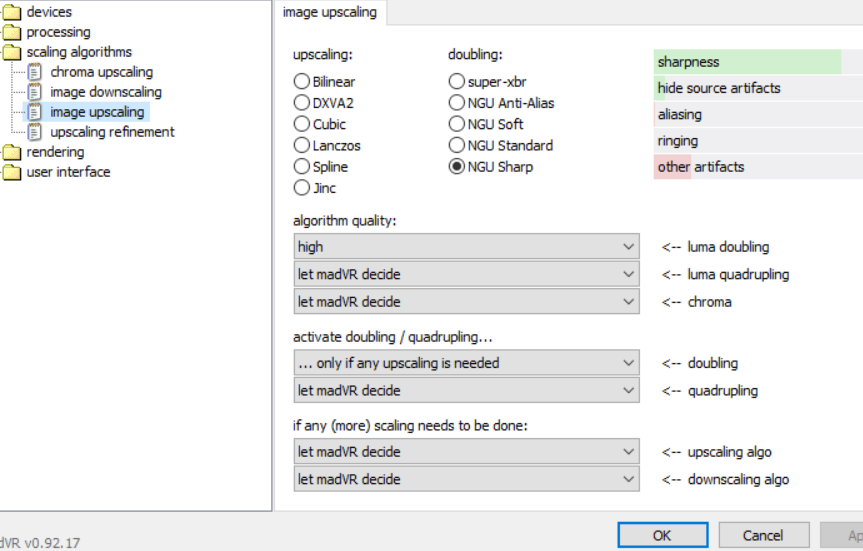The image size is (863, 551).
Task: Open the upscaling algo dropdown
Action: pyautogui.click(x=466, y=451)
